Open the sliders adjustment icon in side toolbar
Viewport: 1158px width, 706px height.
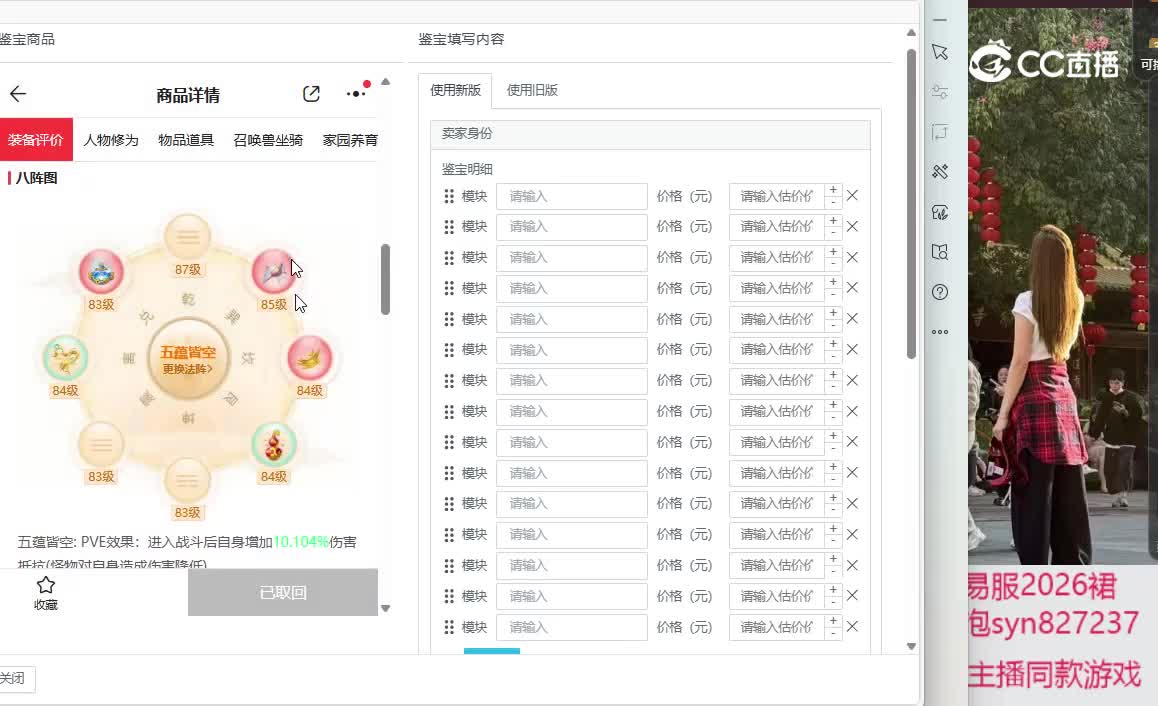coord(939,92)
